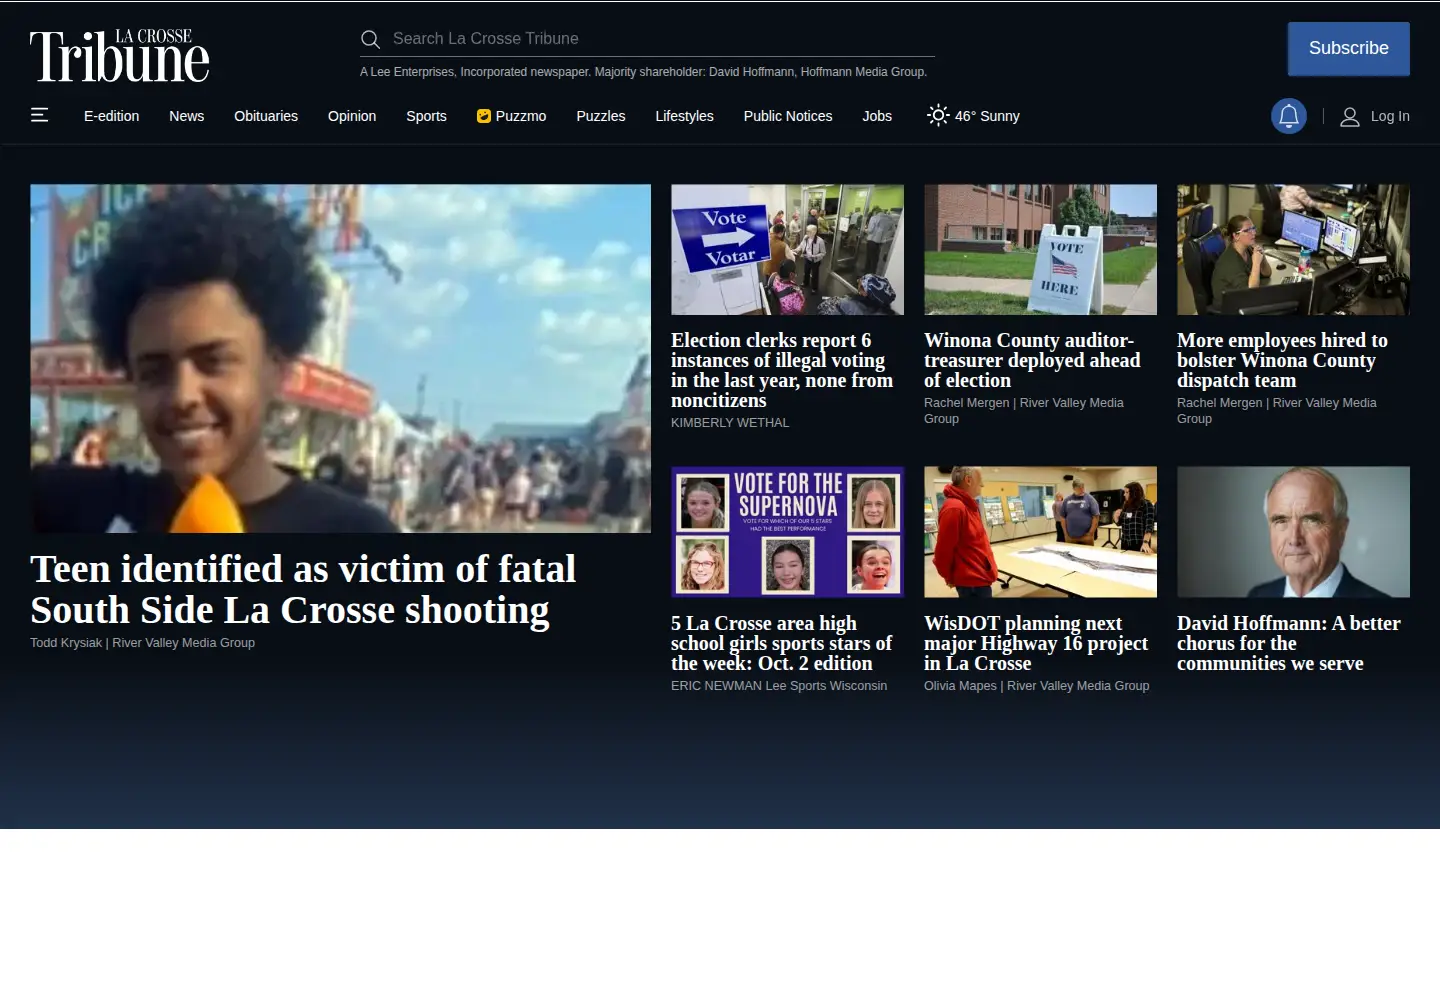This screenshot has height=1000, width=1440.
Task: Open the Jobs section
Action: pyautogui.click(x=877, y=116)
